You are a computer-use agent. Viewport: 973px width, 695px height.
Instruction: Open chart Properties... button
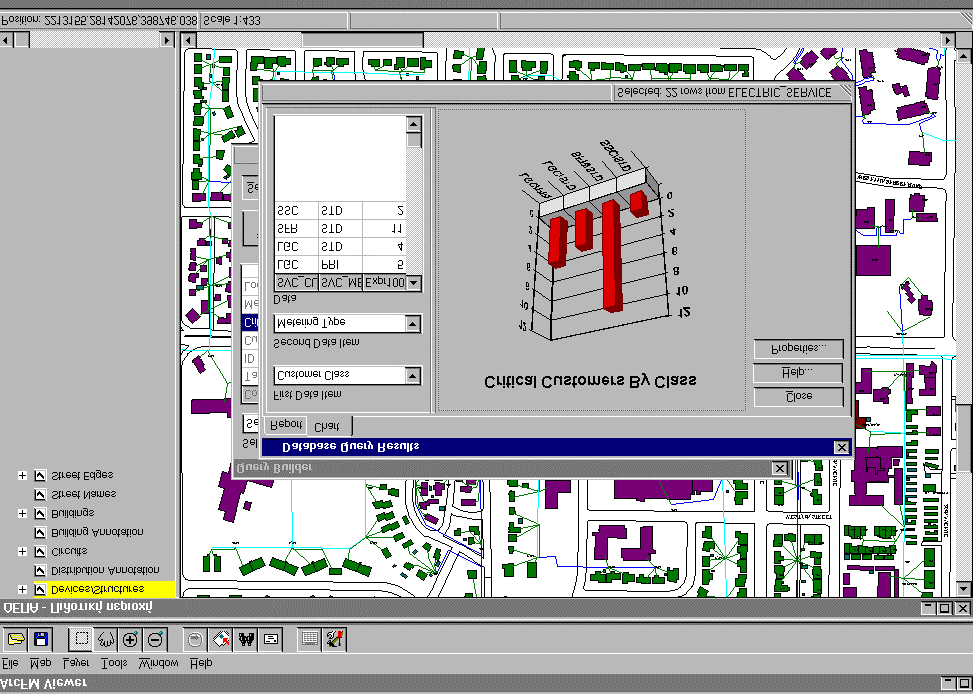pos(799,349)
